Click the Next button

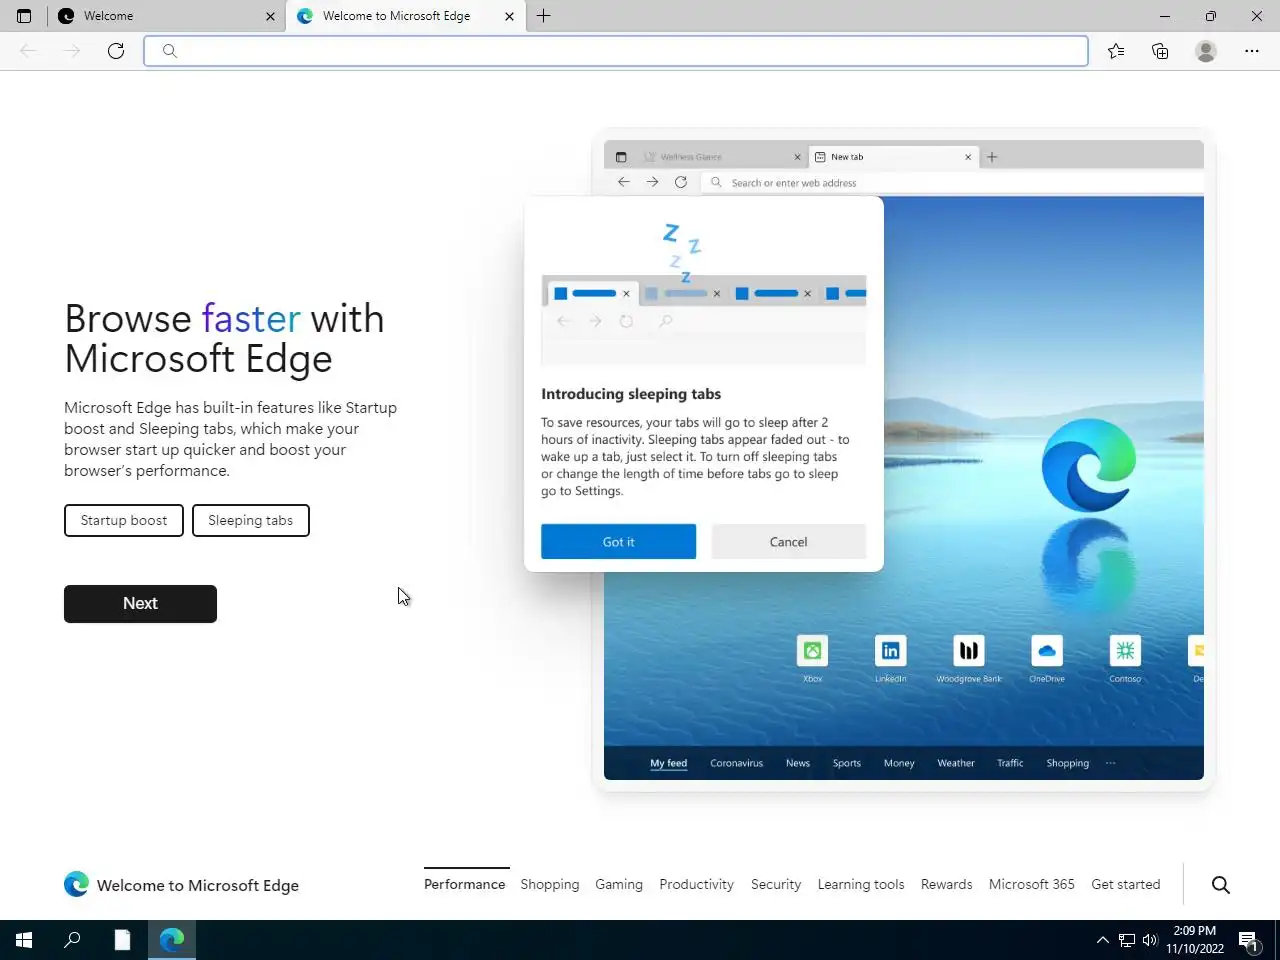click(140, 603)
